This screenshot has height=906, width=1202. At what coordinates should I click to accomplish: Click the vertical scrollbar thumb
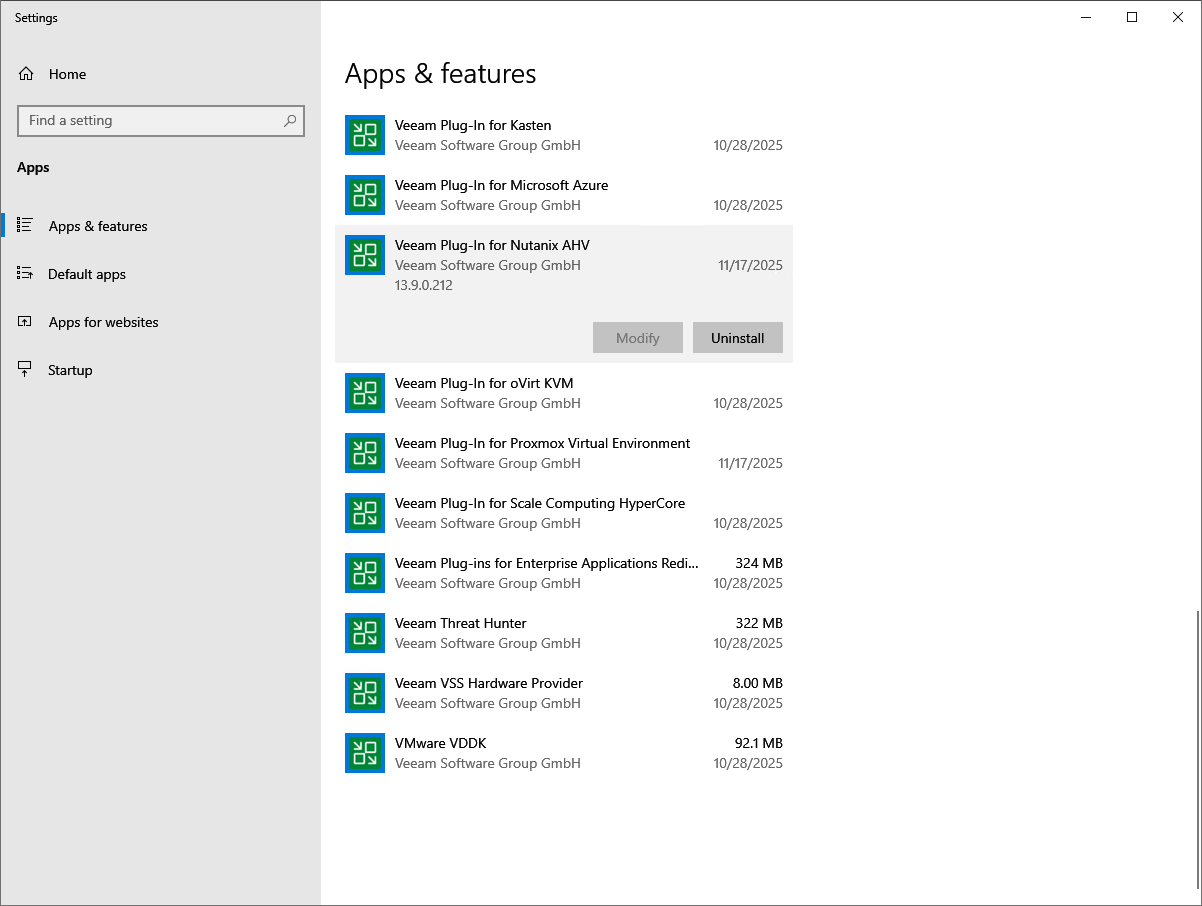1199,750
